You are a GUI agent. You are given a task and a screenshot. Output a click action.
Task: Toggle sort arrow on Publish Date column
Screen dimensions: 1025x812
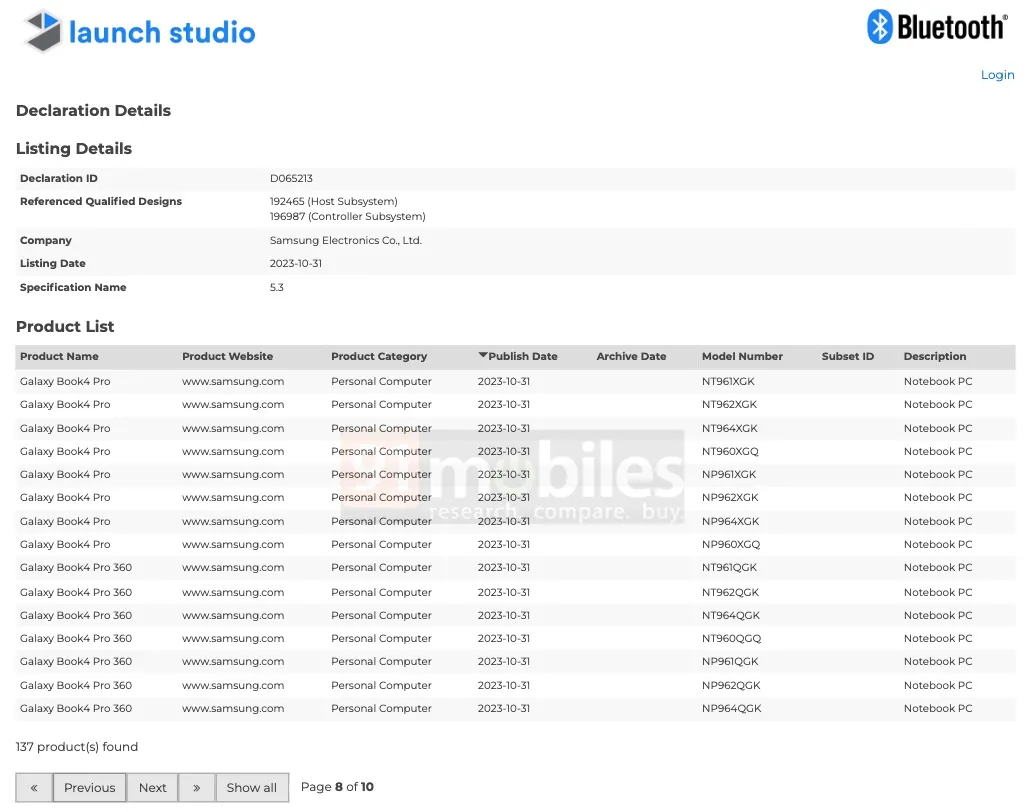pyautogui.click(x=483, y=356)
